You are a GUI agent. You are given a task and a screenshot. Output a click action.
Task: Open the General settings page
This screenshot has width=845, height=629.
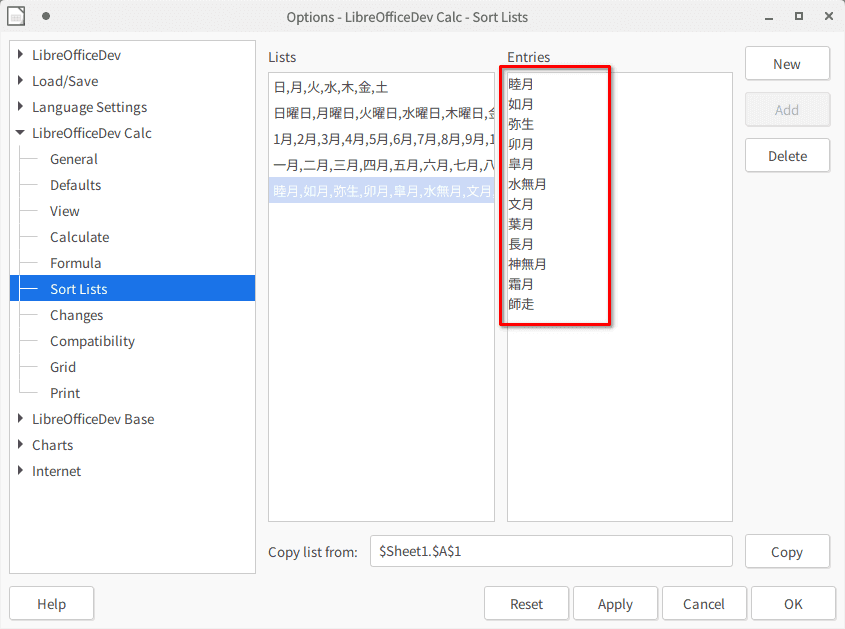click(x=73, y=159)
